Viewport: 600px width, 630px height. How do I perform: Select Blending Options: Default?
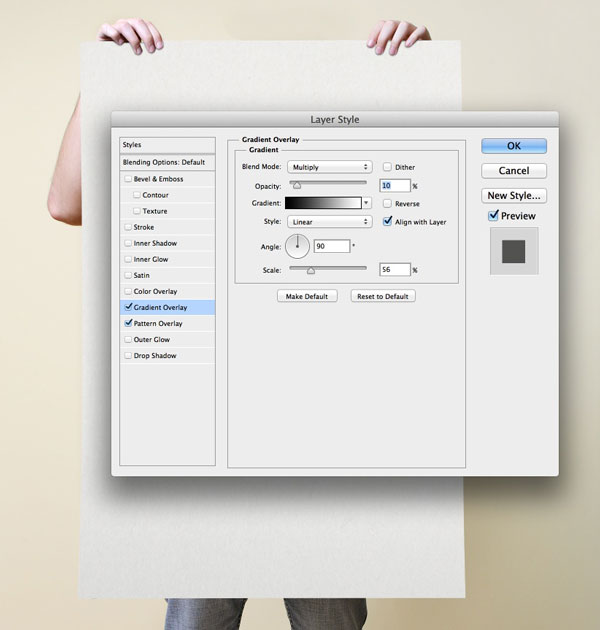(167, 162)
